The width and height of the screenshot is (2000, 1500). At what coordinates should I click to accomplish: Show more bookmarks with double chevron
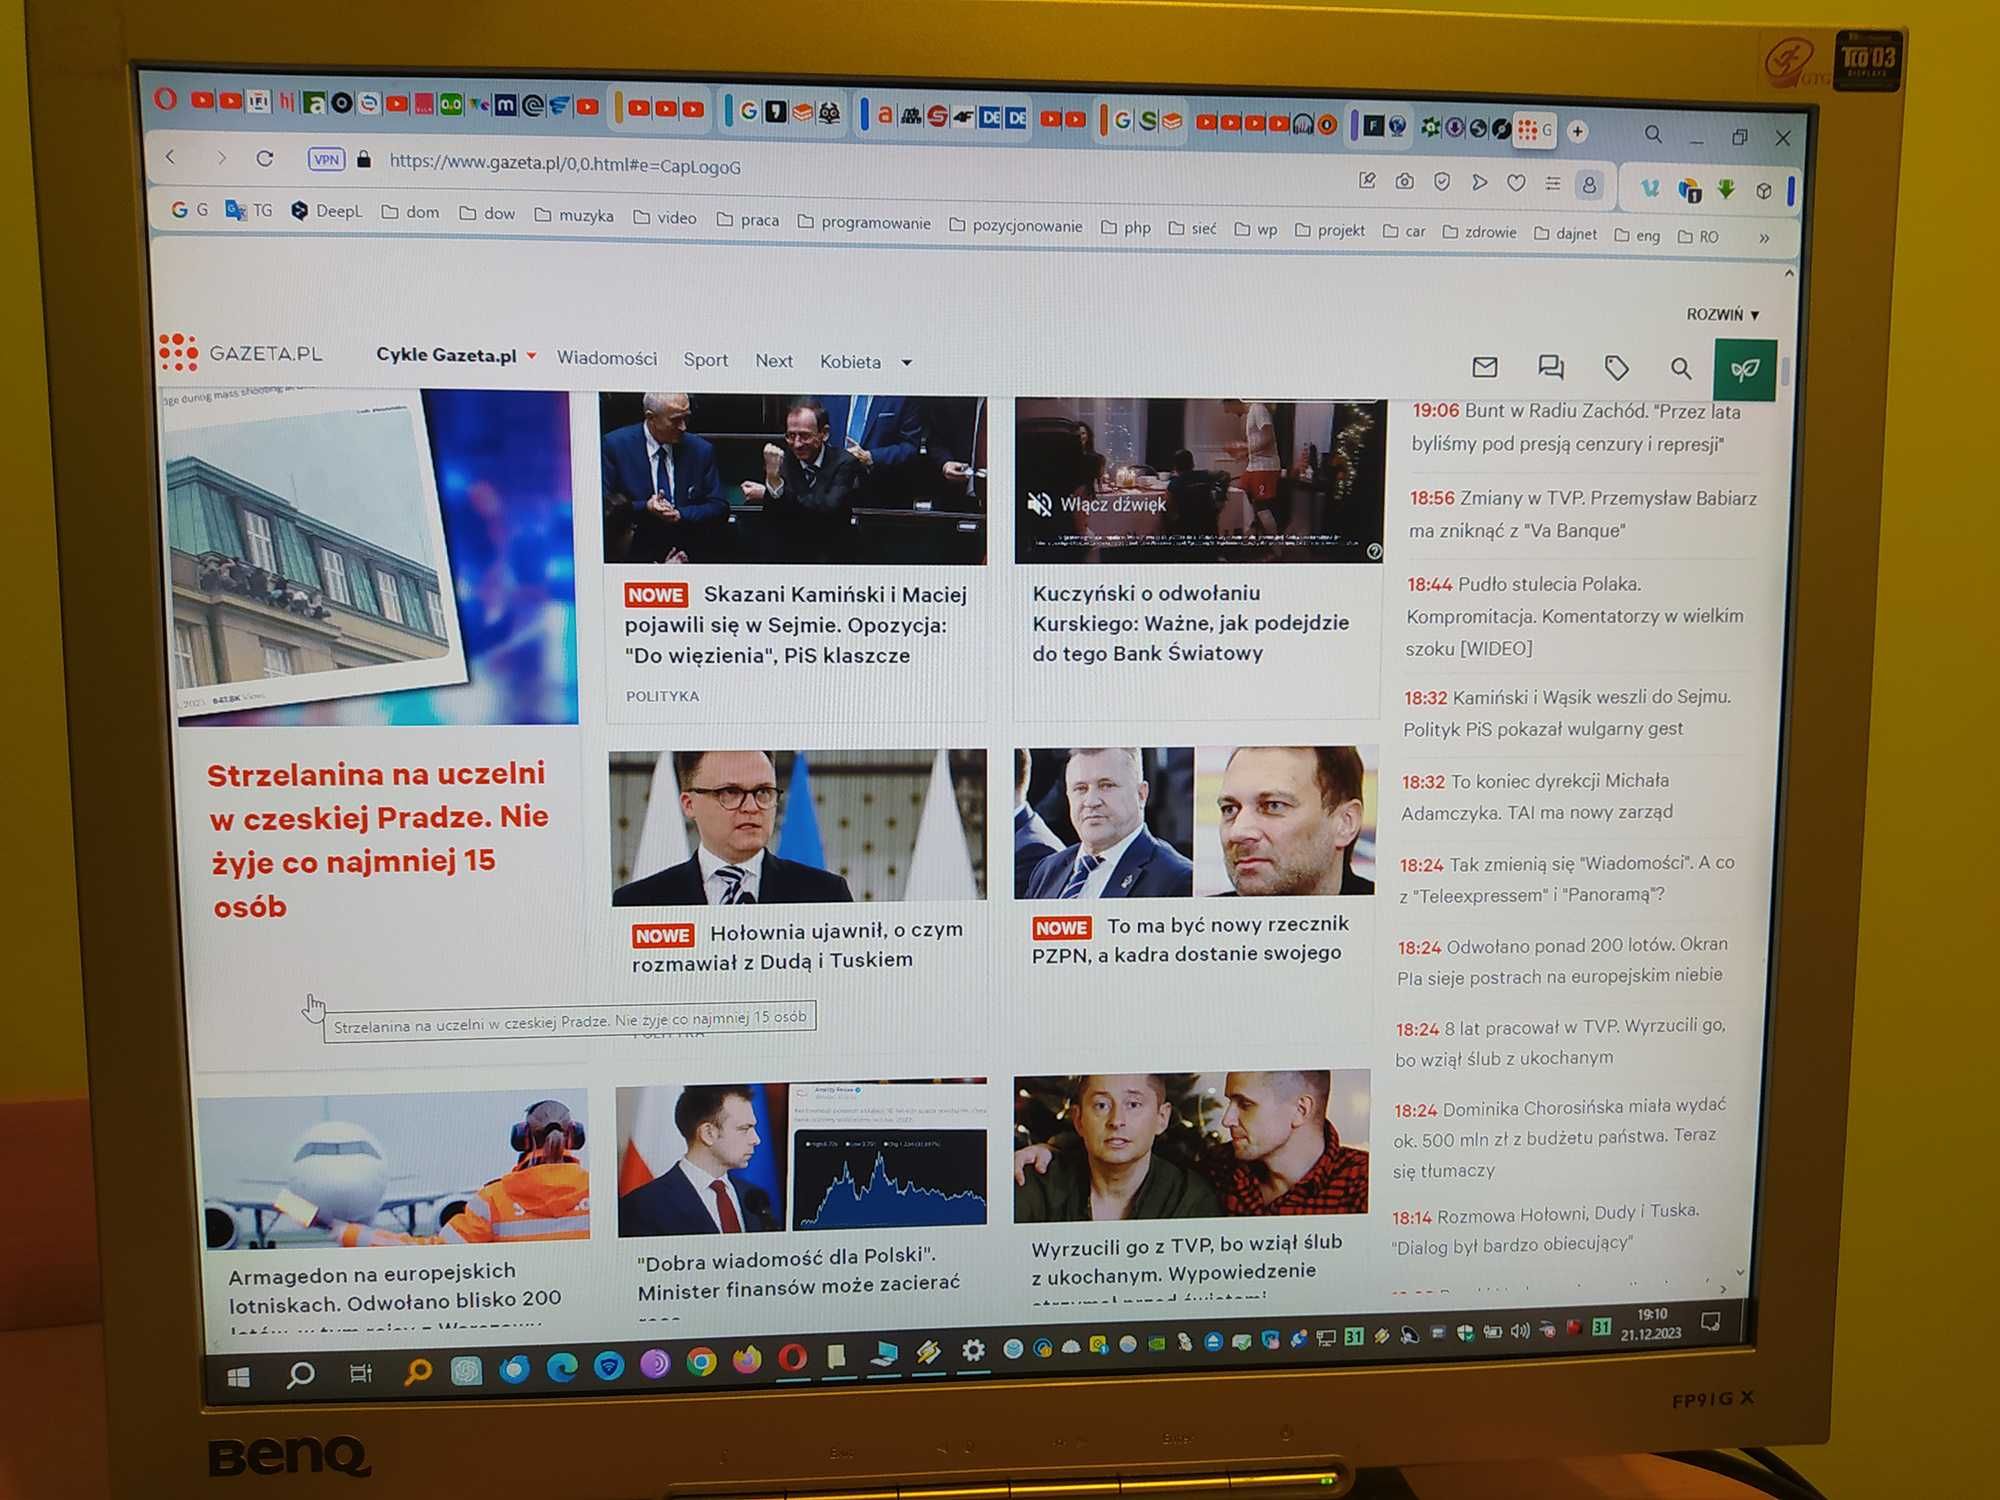tap(1764, 238)
